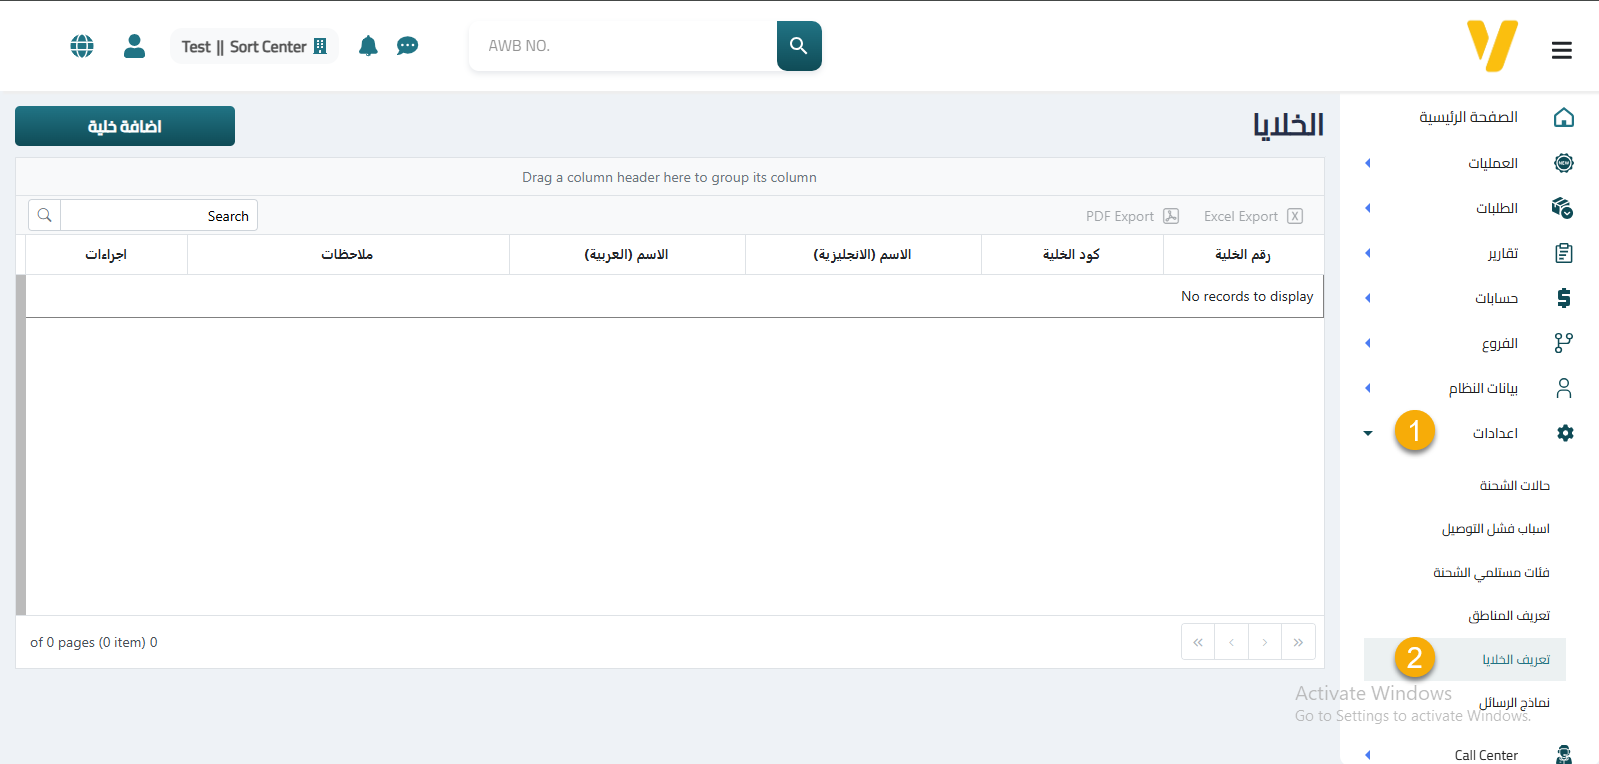Open the user profile icon

tap(134, 46)
